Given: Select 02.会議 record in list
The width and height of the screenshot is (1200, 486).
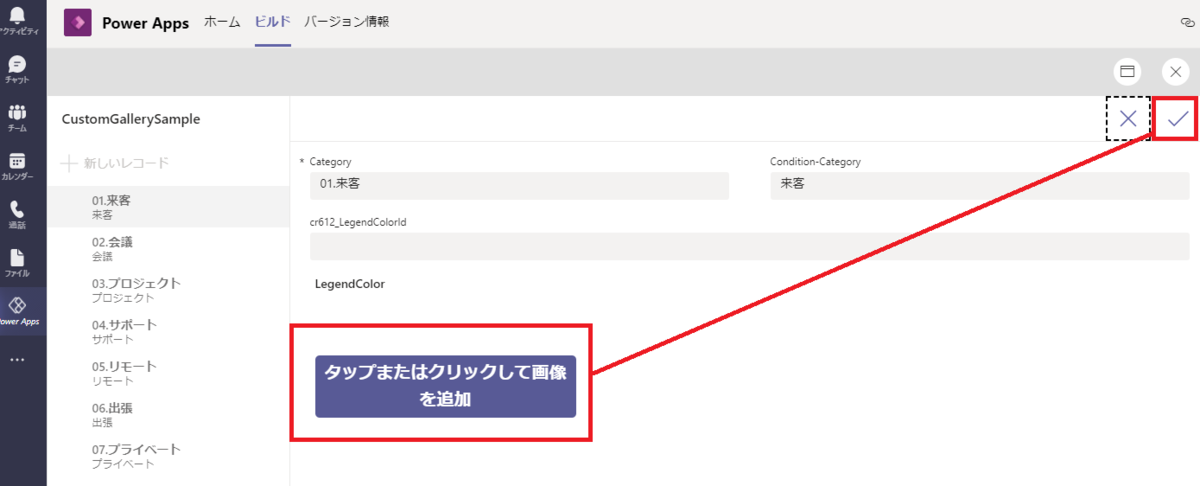Looking at the screenshot, I should click(168, 249).
